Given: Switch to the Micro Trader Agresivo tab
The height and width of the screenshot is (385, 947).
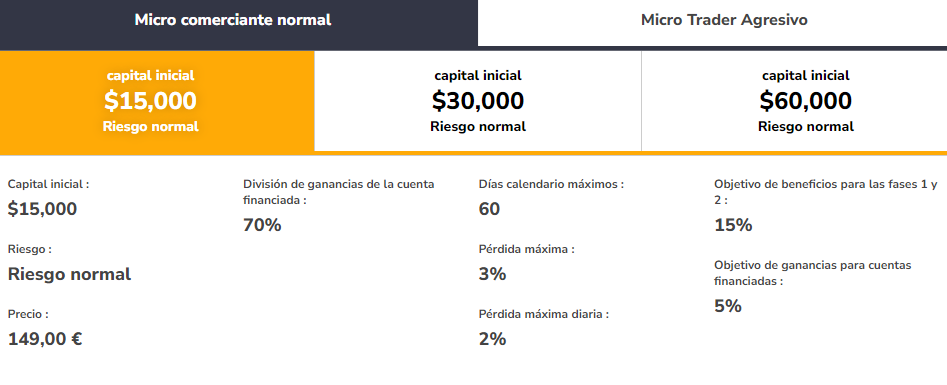Looking at the screenshot, I should [724, 20].
